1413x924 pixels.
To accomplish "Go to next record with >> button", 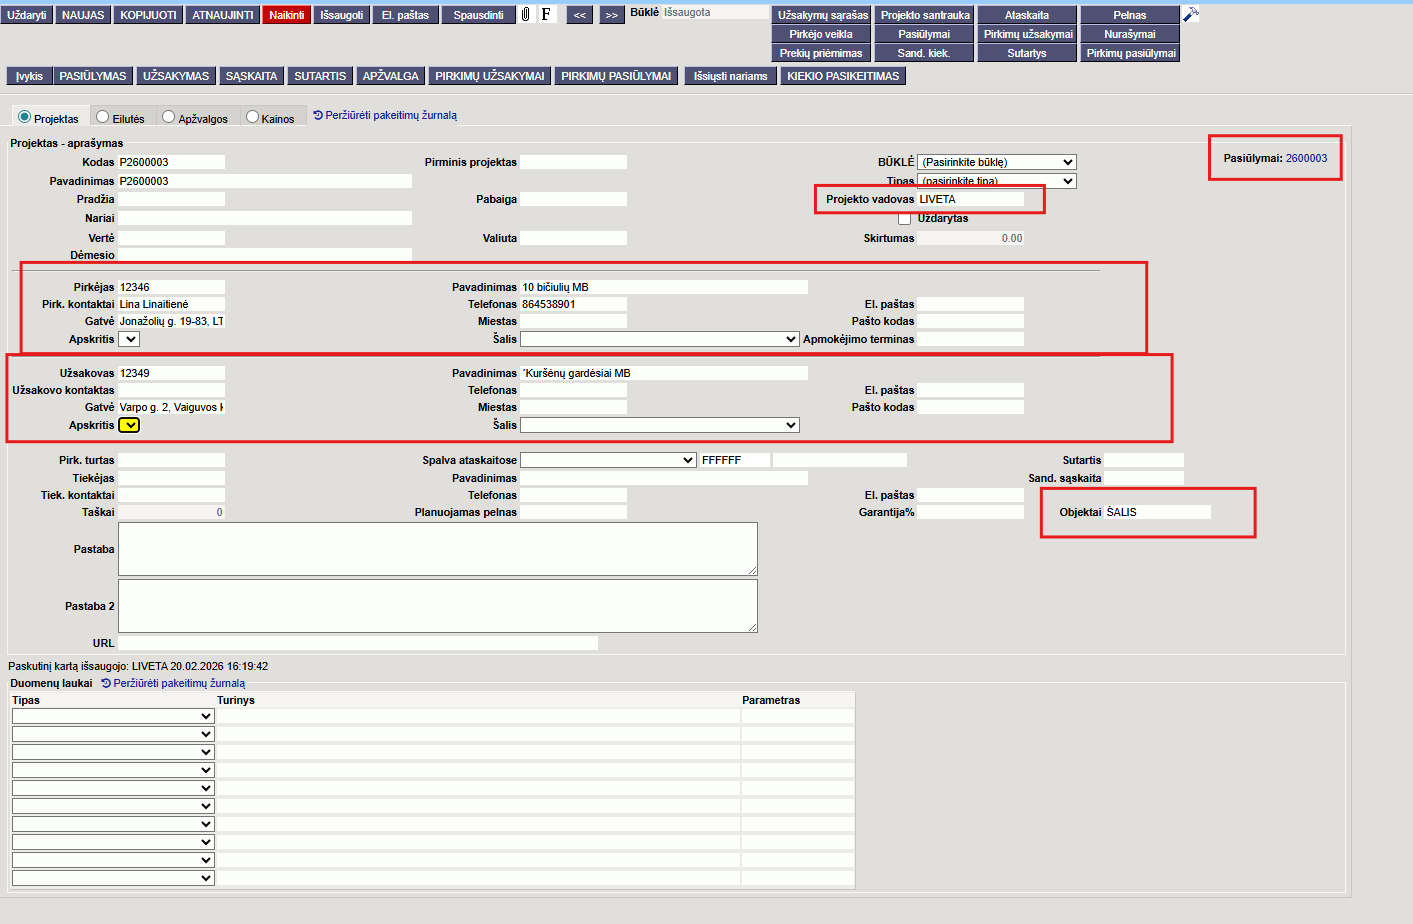I will point(611,15).
